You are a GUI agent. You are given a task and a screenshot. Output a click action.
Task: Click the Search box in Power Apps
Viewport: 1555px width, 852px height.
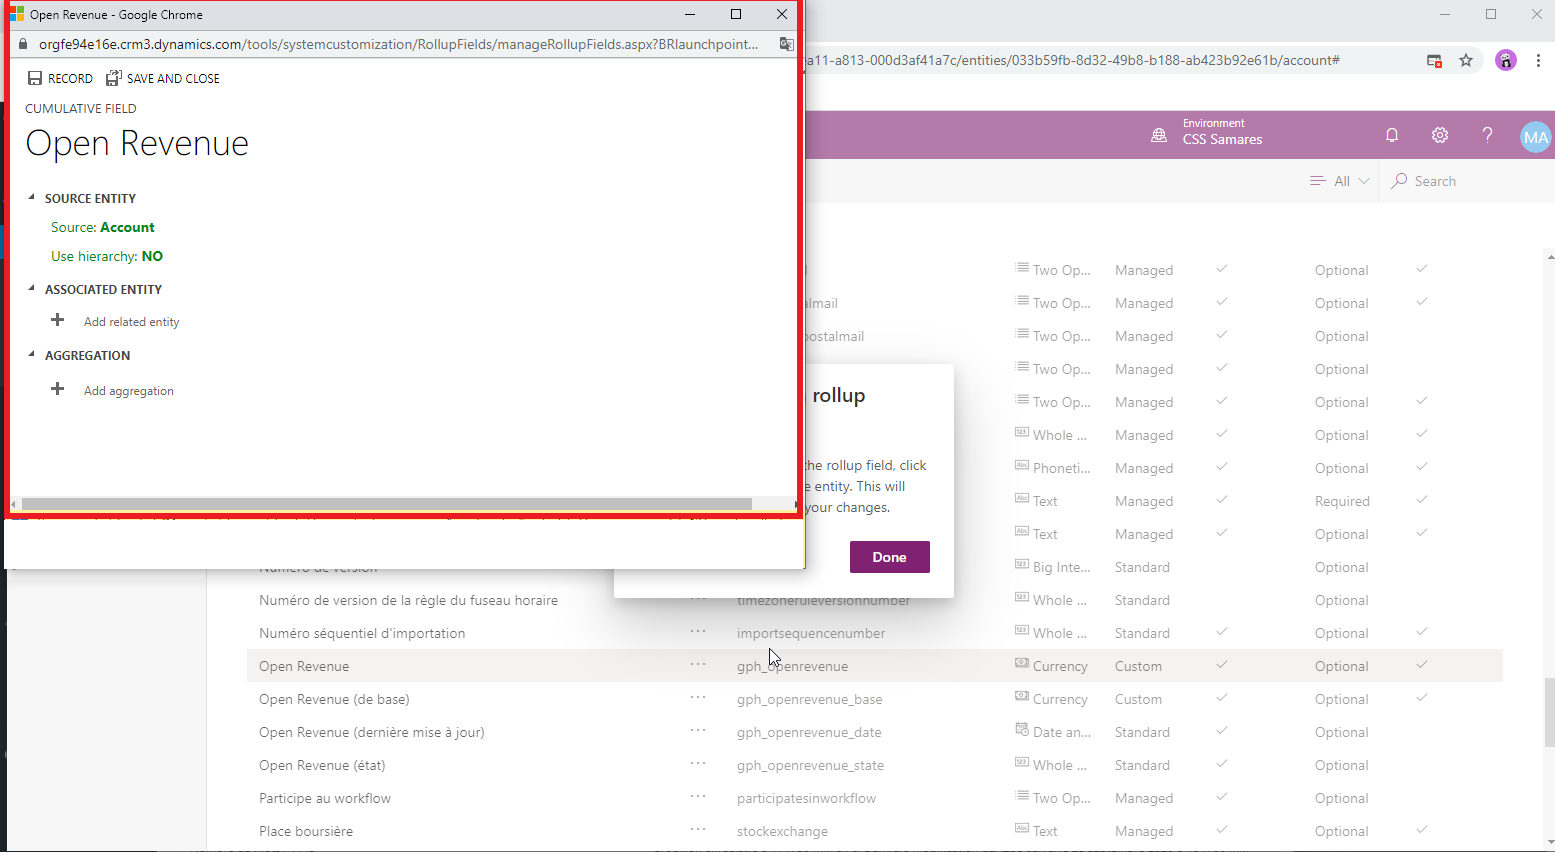[1466, 181]
